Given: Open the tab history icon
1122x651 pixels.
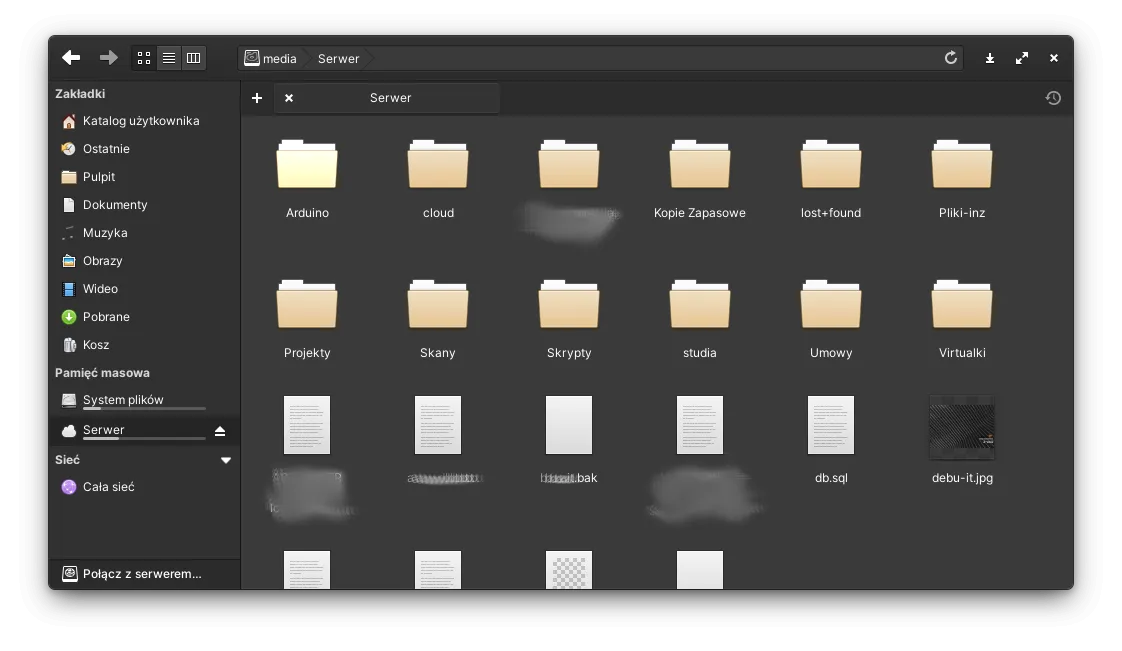Looking at the screenshot, I should [1053, 98].
